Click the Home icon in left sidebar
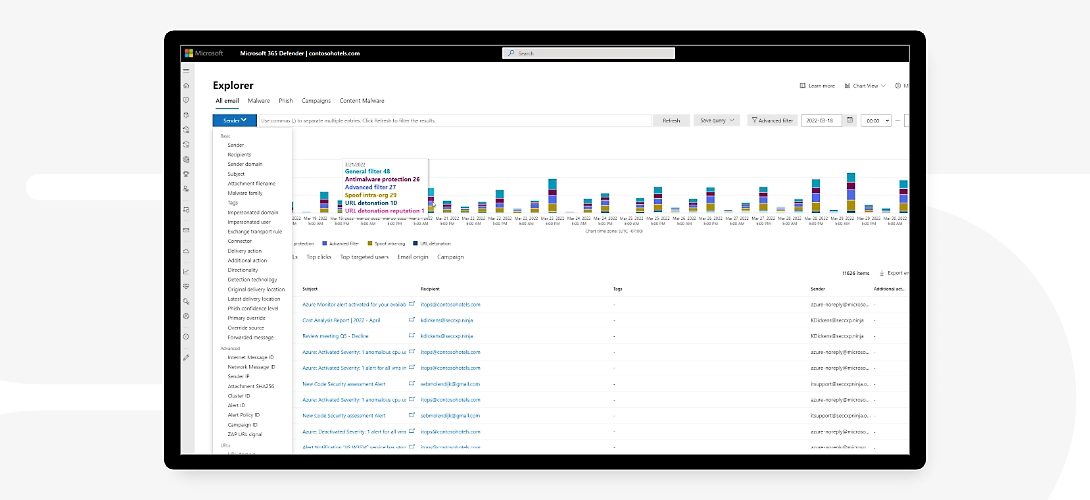The image size is (1090, 500). click(x=186, y=86)
